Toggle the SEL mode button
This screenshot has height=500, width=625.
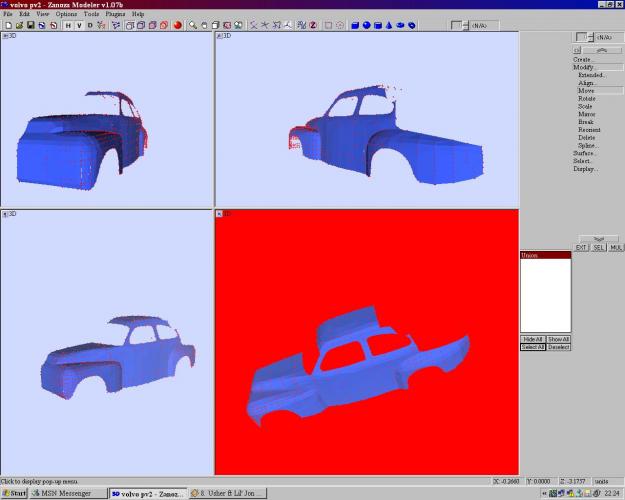[598, 247]
